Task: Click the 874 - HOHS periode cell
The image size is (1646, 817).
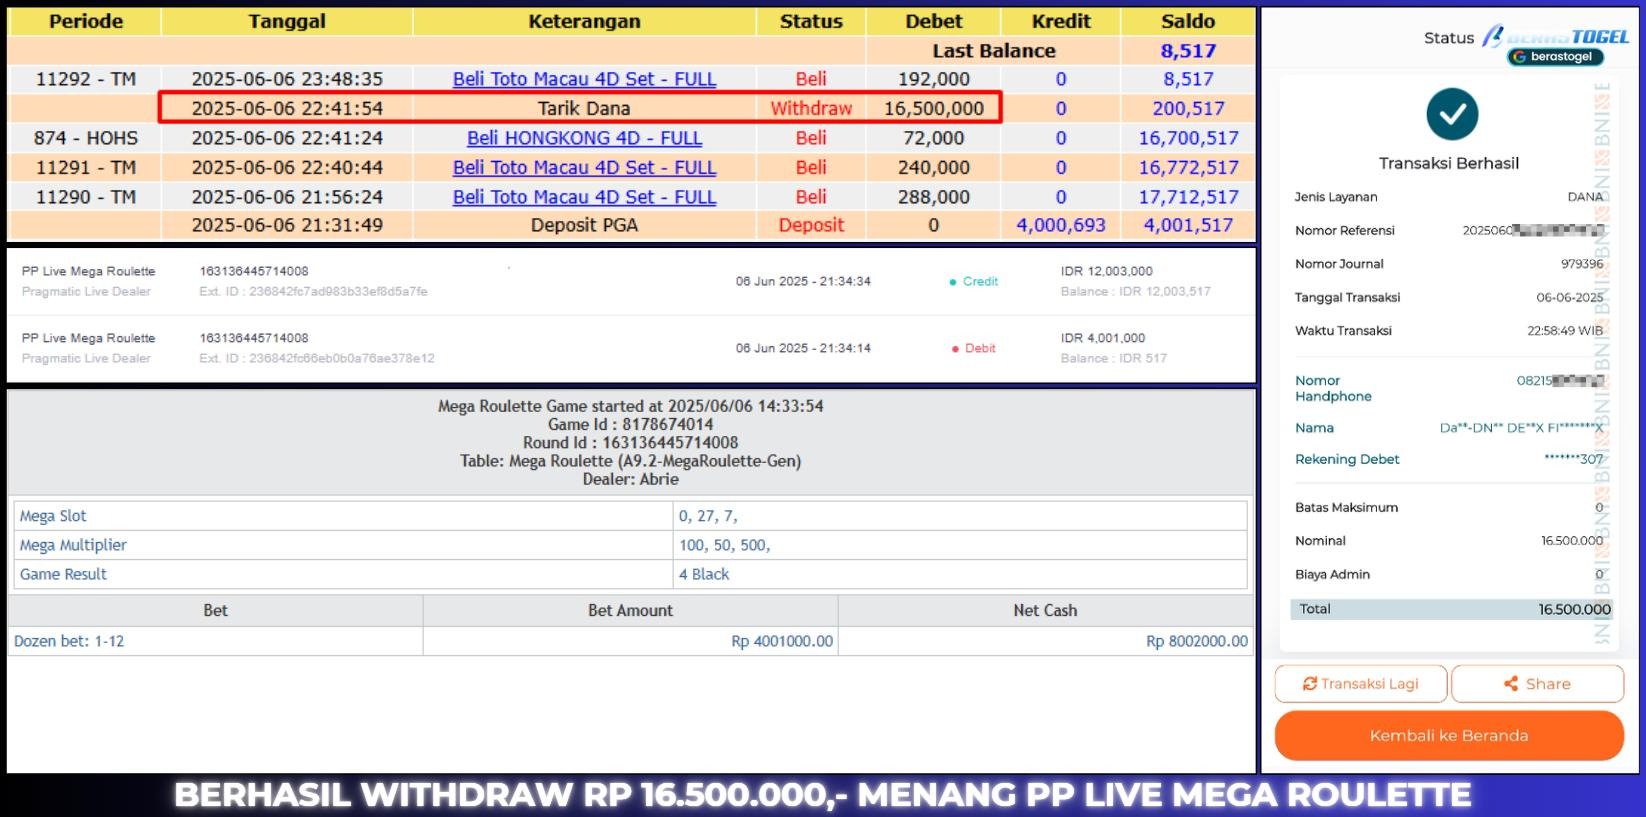Action: click(x=86, y=138)
